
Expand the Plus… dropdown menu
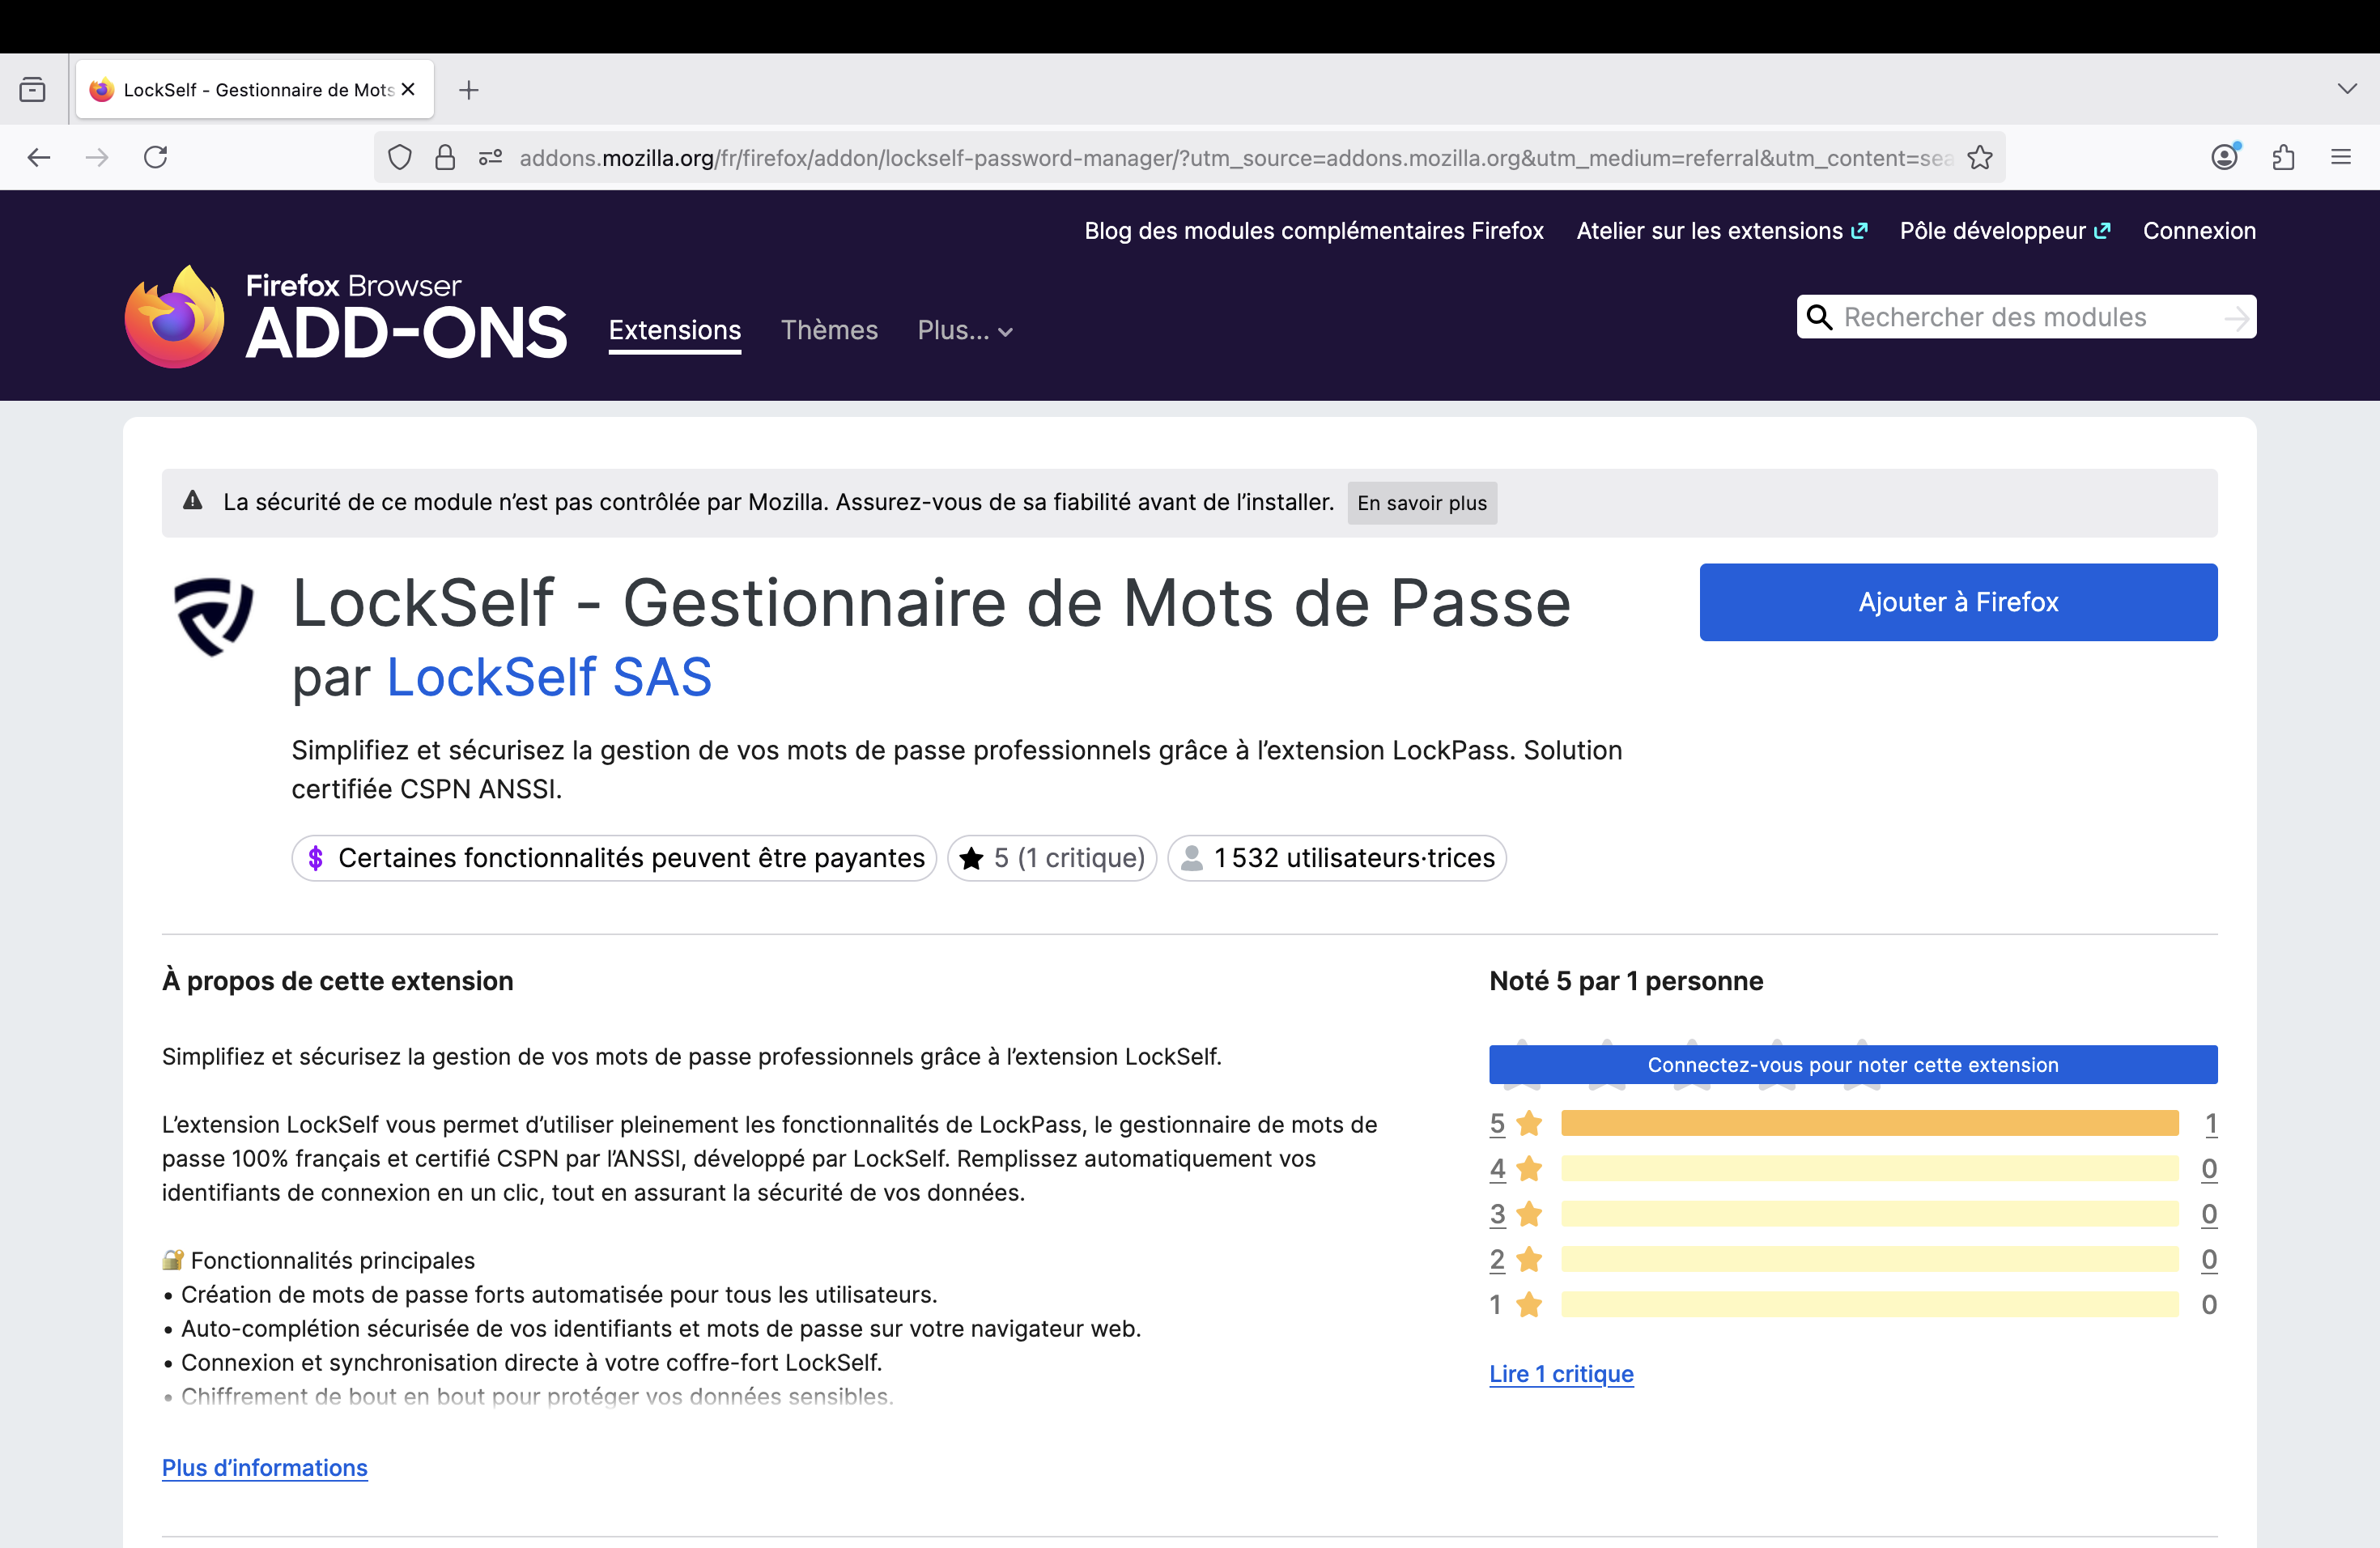pos(965,331)
